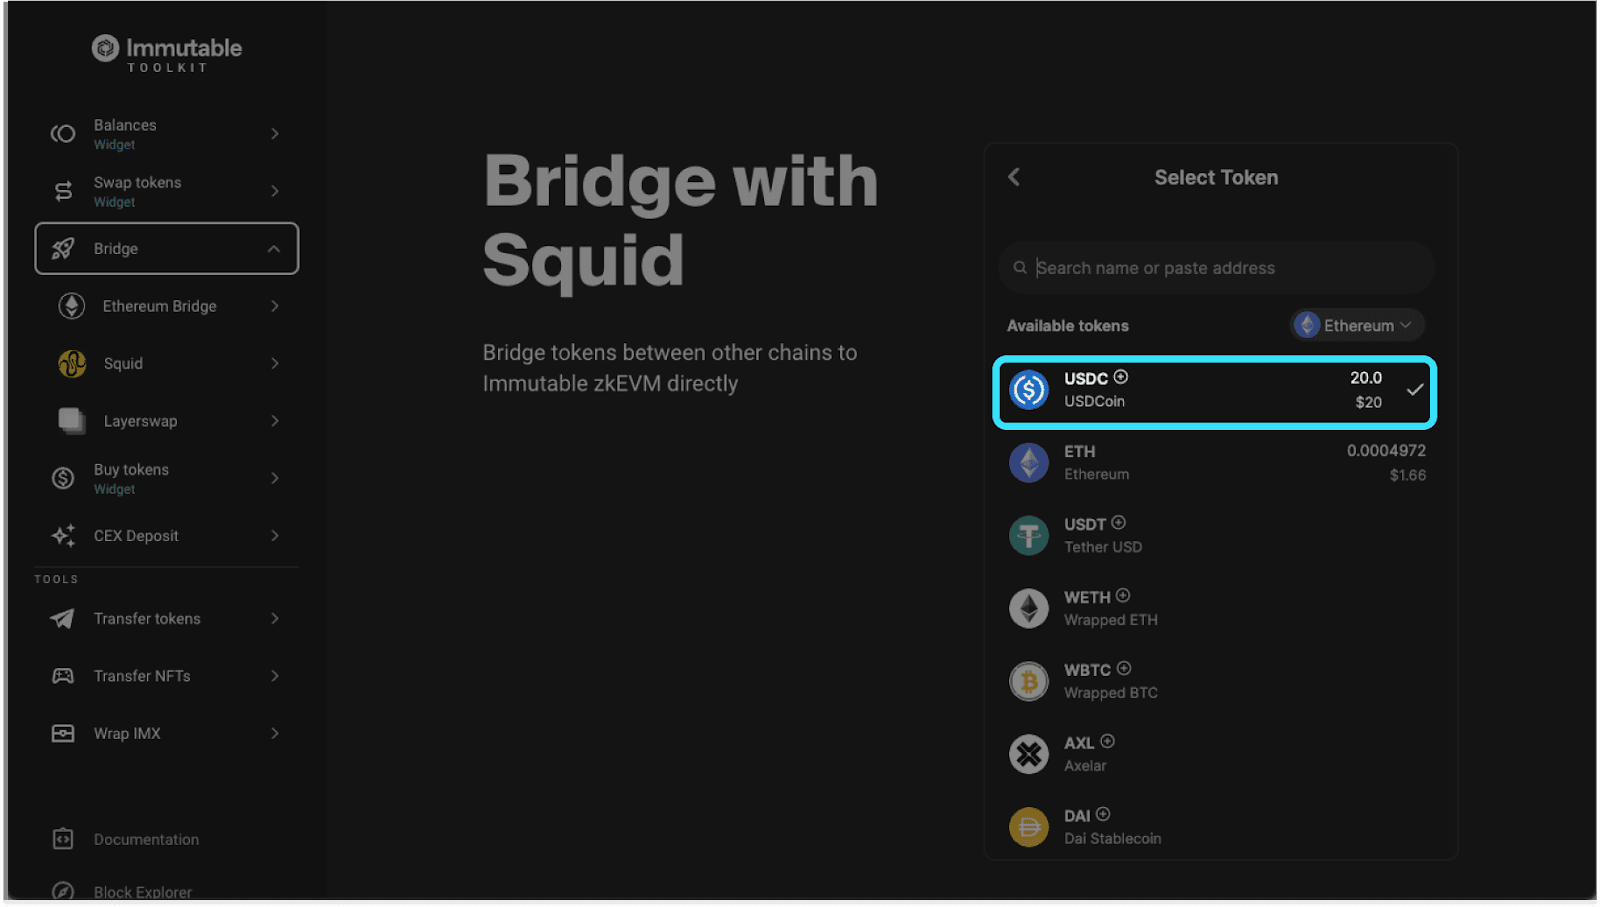Image resolution: width=1600 pixels, height=907 pixels.
Task: Select the USDC token row
Action: click(1213, 392)
